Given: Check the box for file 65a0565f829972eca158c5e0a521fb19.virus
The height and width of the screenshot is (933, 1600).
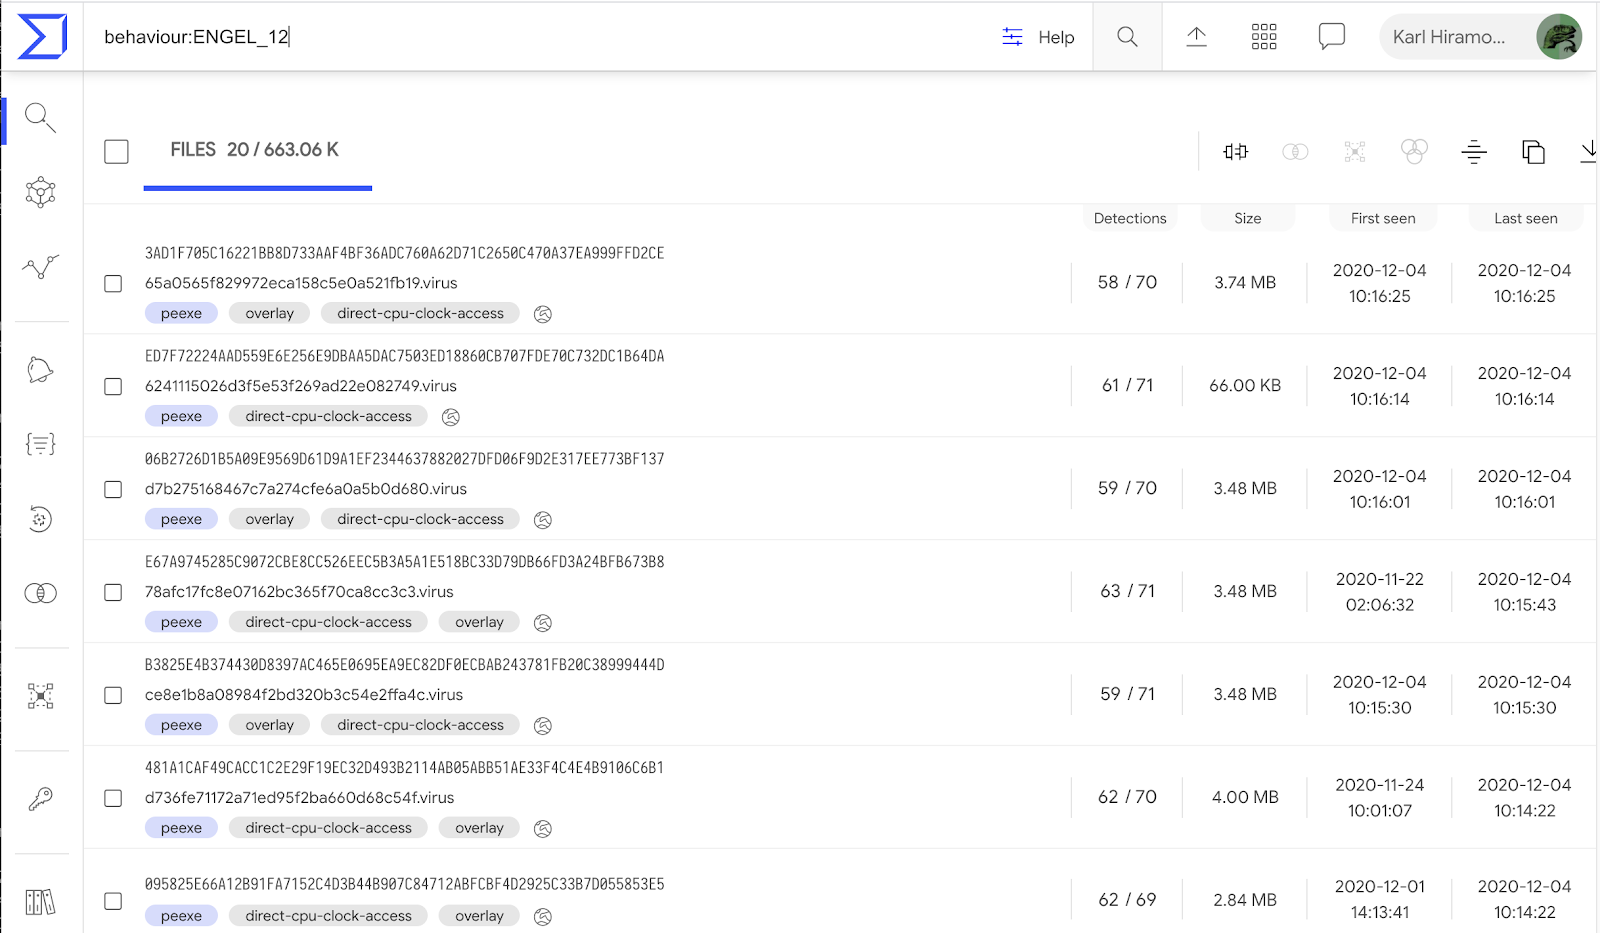Looking at the screenshot, I should coord(113,284).
